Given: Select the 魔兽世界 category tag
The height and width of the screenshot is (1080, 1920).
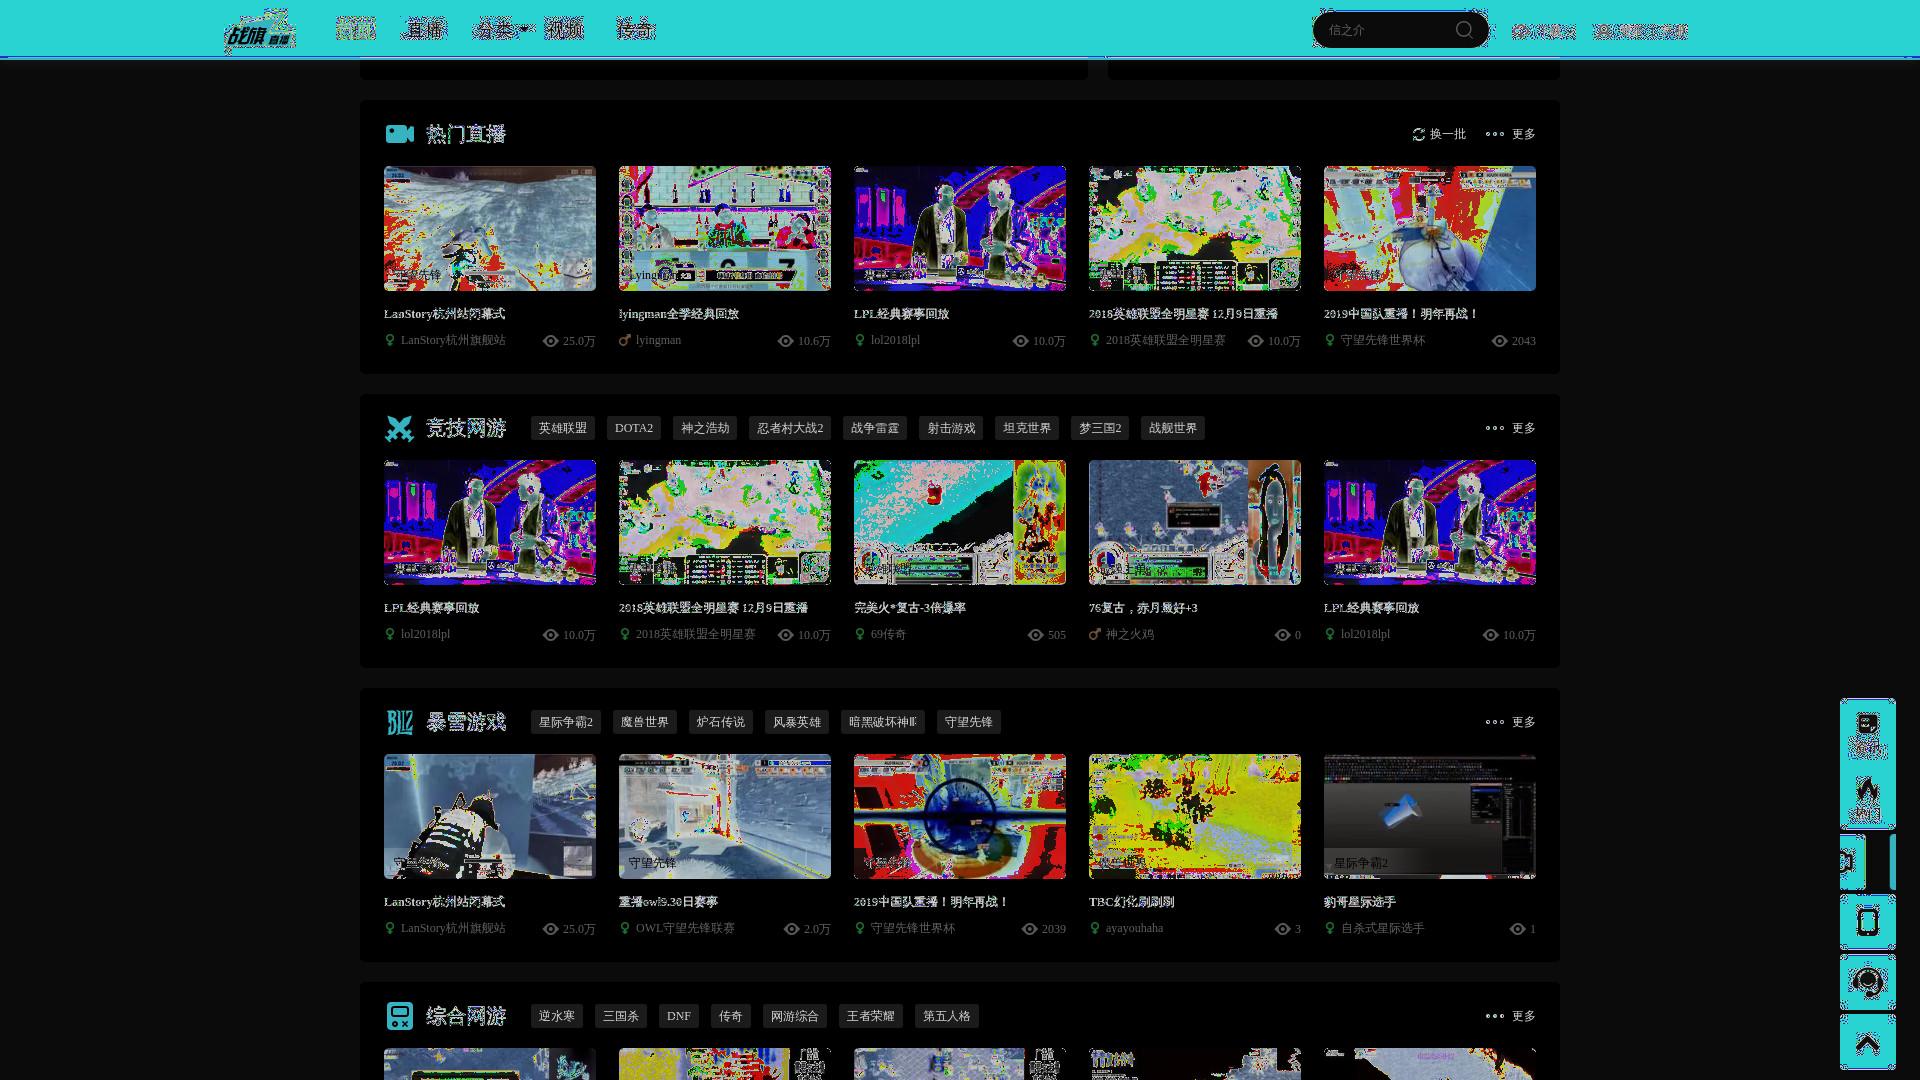Looking at the screenshot, I should tap(645, 722).
